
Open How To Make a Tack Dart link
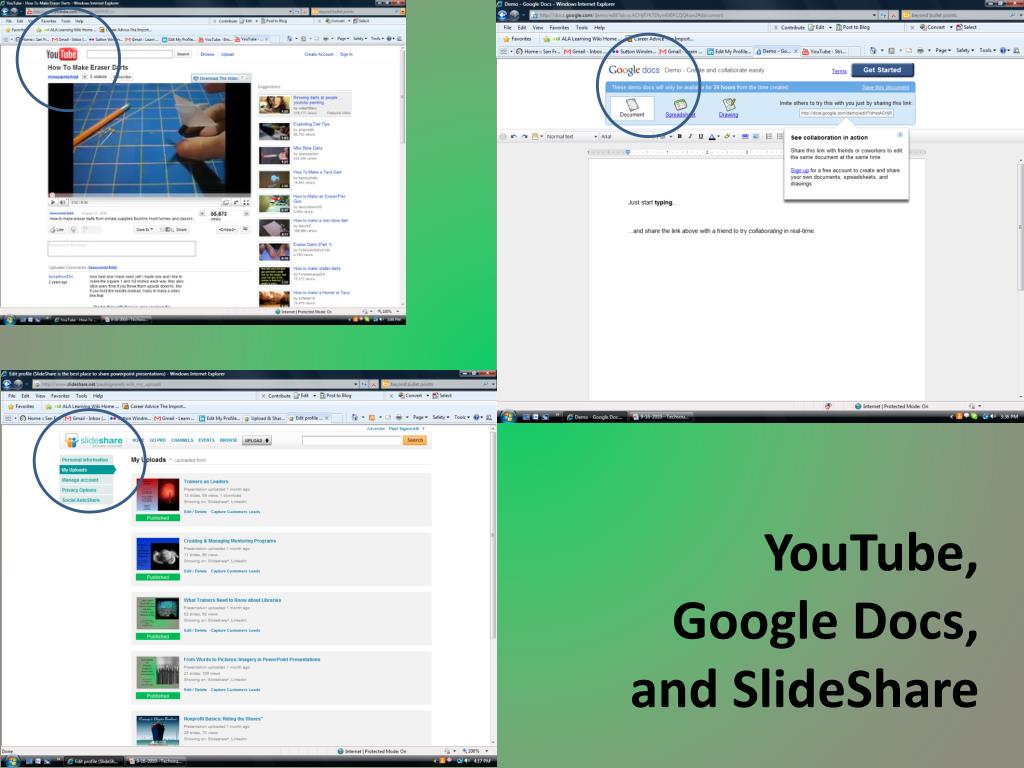[317, 172]
